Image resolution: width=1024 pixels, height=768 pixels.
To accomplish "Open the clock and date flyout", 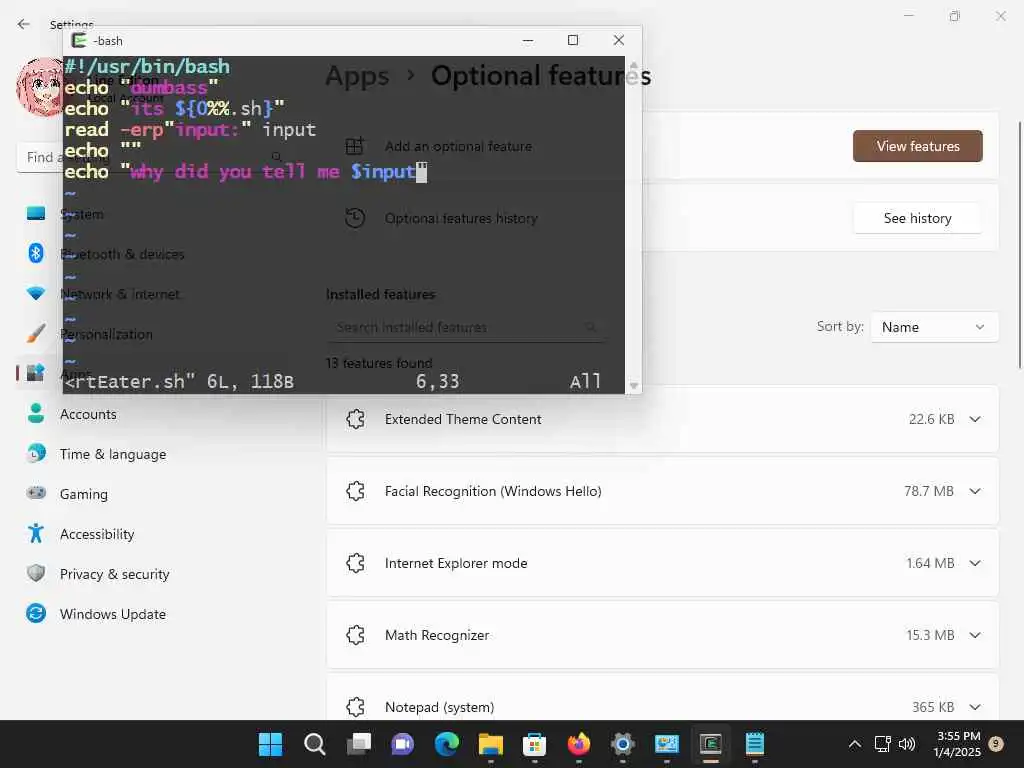I will 957,744.
